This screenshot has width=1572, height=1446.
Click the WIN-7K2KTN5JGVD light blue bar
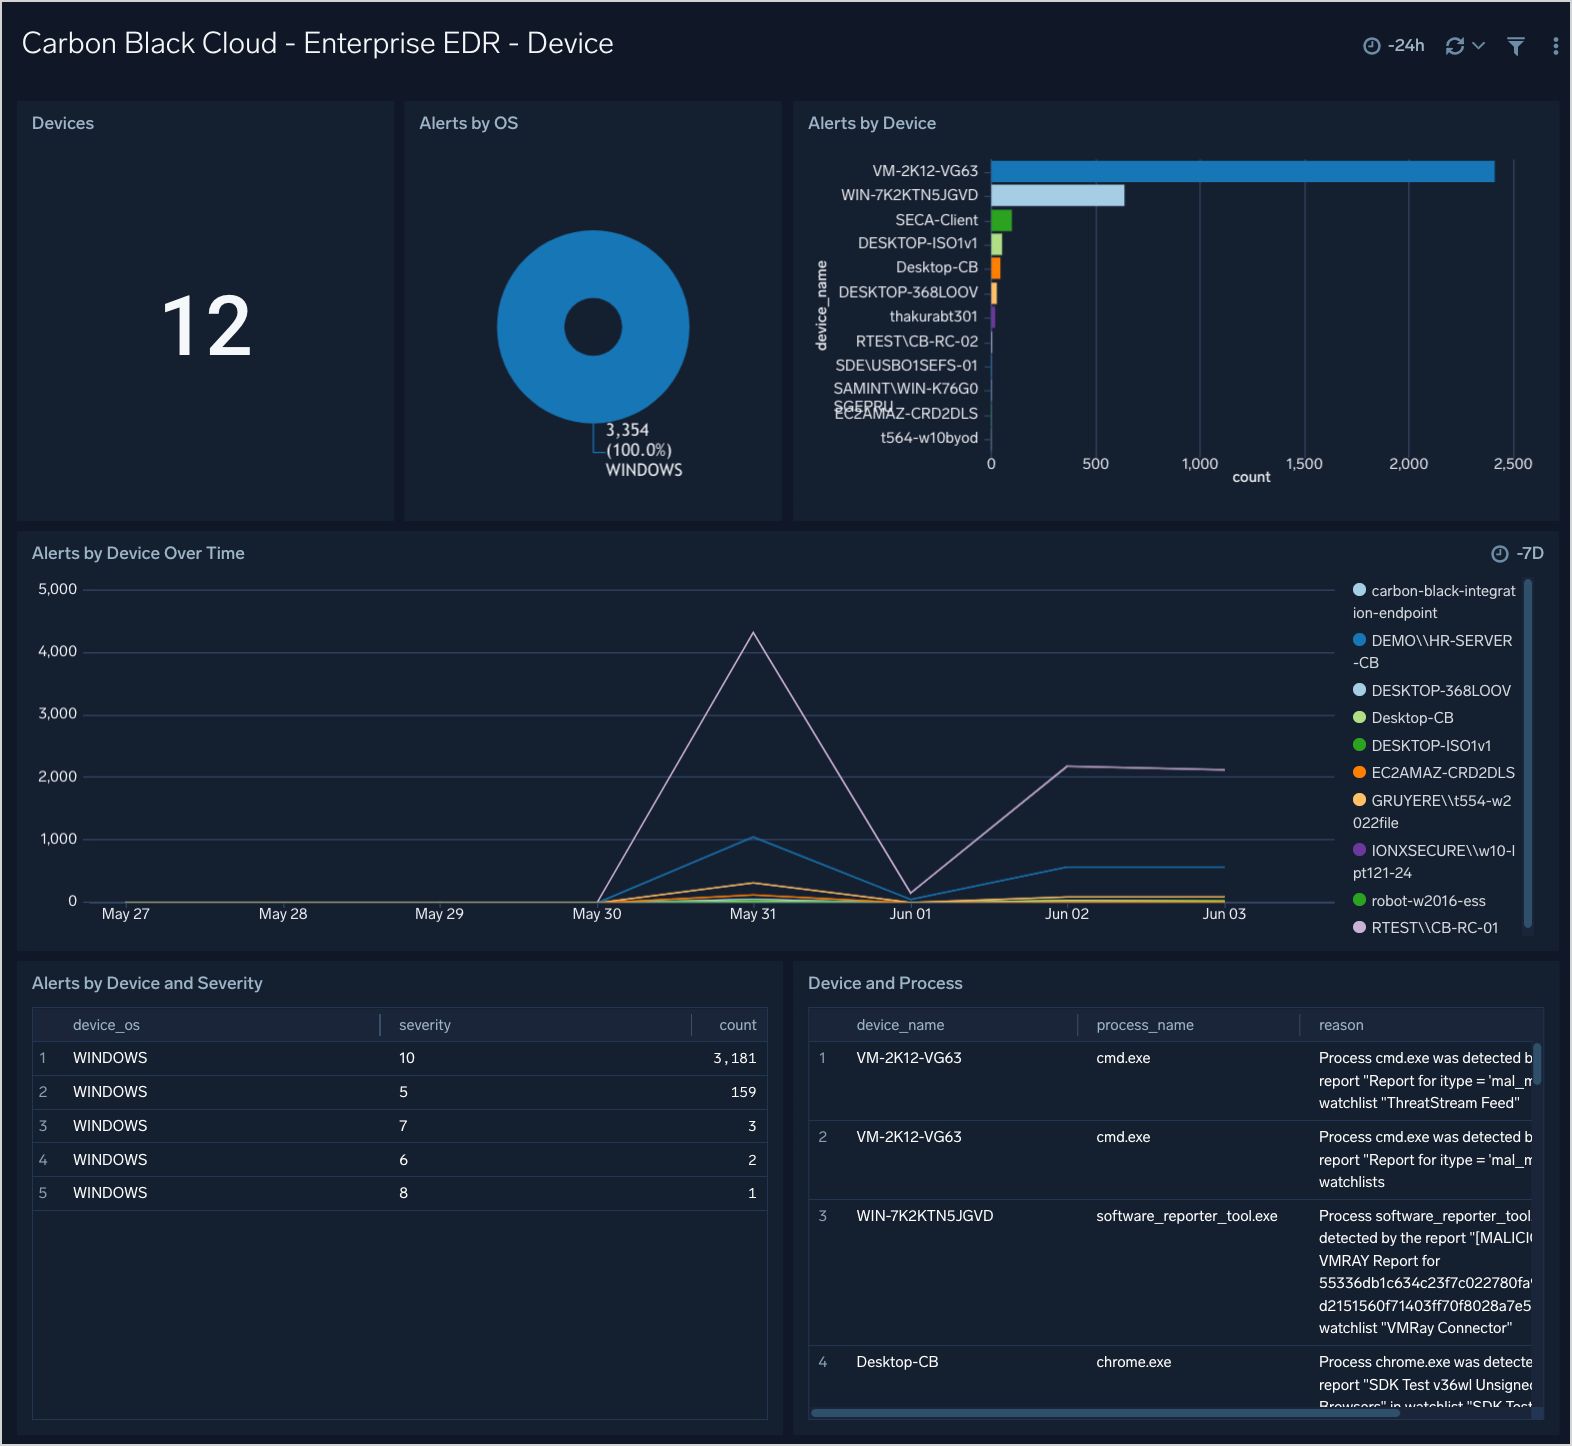(x=1057, y=195)
